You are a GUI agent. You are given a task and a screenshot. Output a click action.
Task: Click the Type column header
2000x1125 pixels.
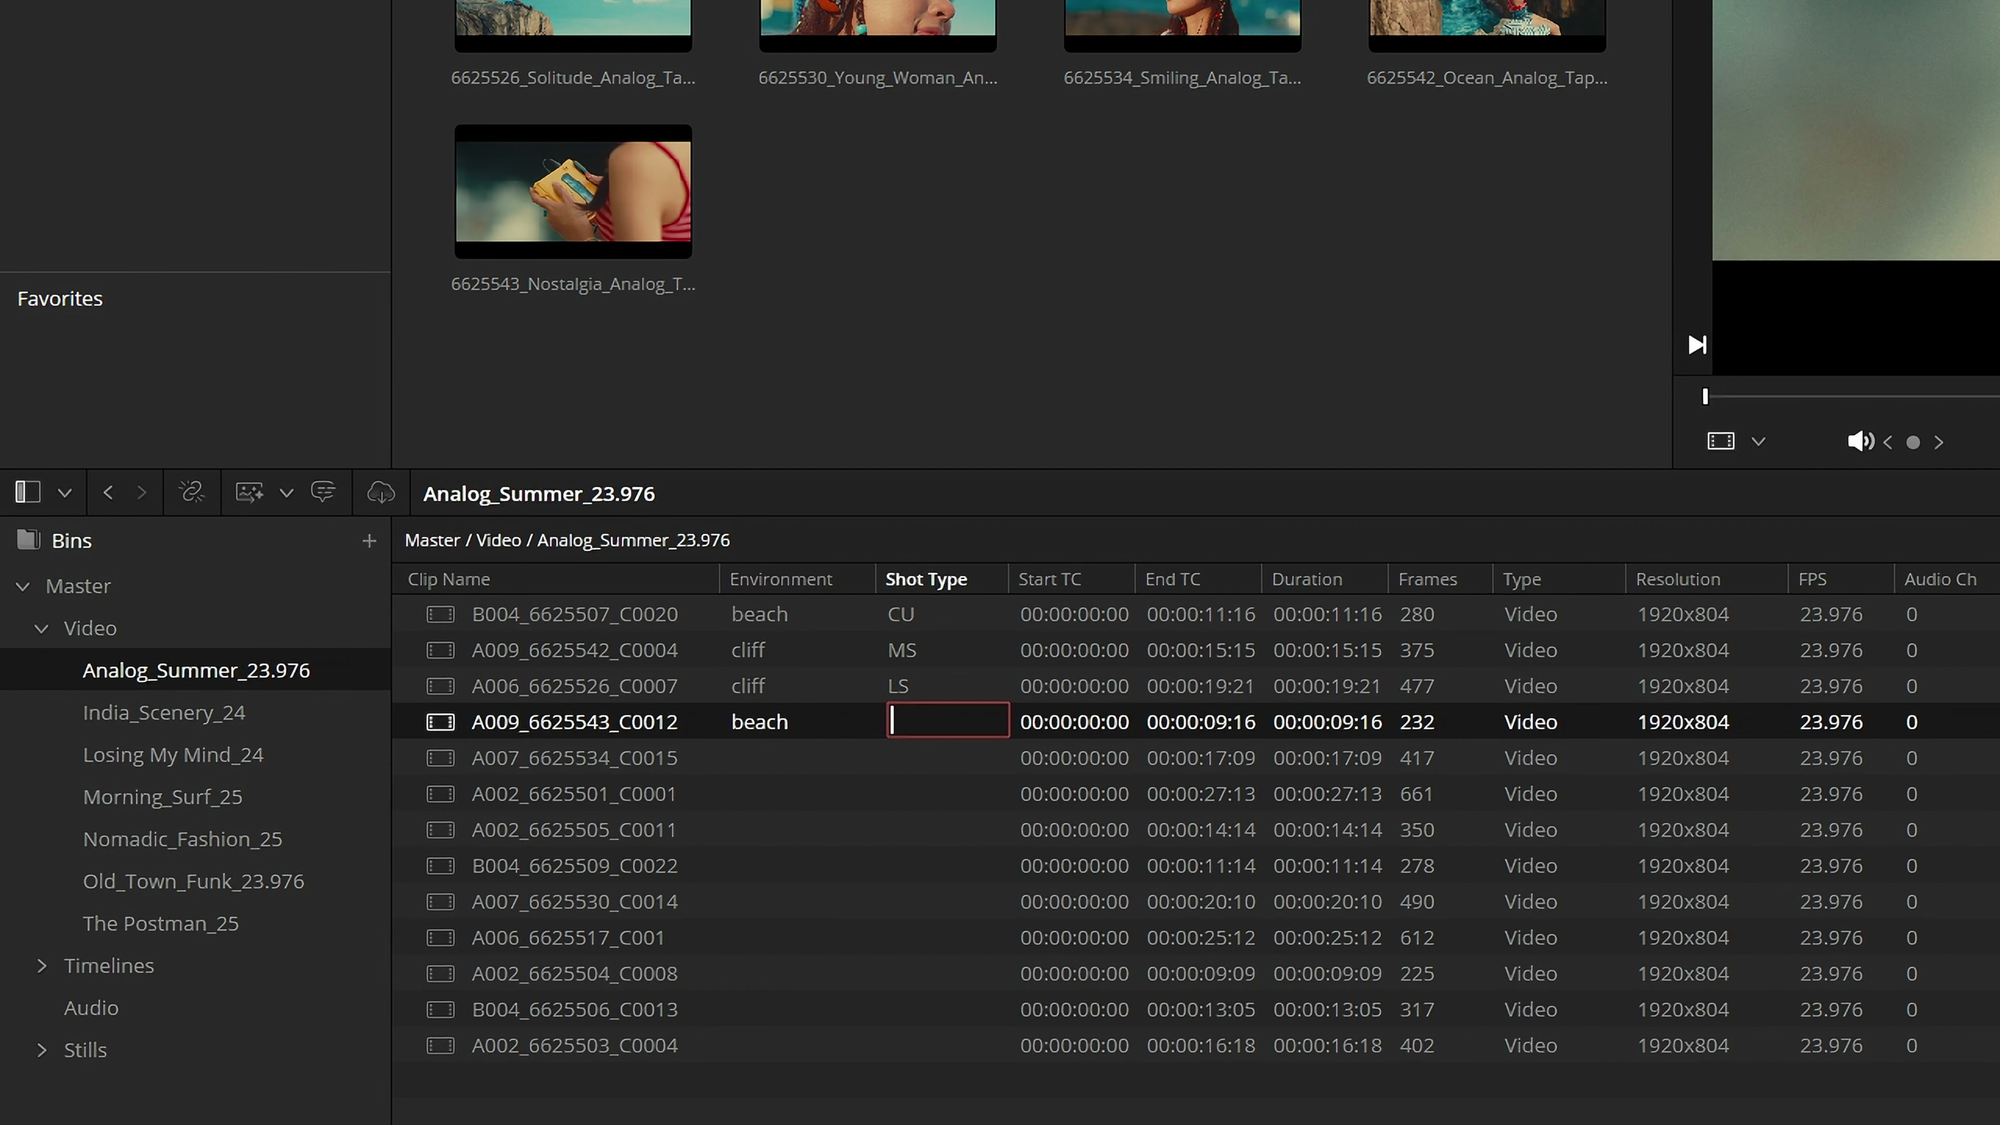pyautogui.click(x=1522, y=579)
